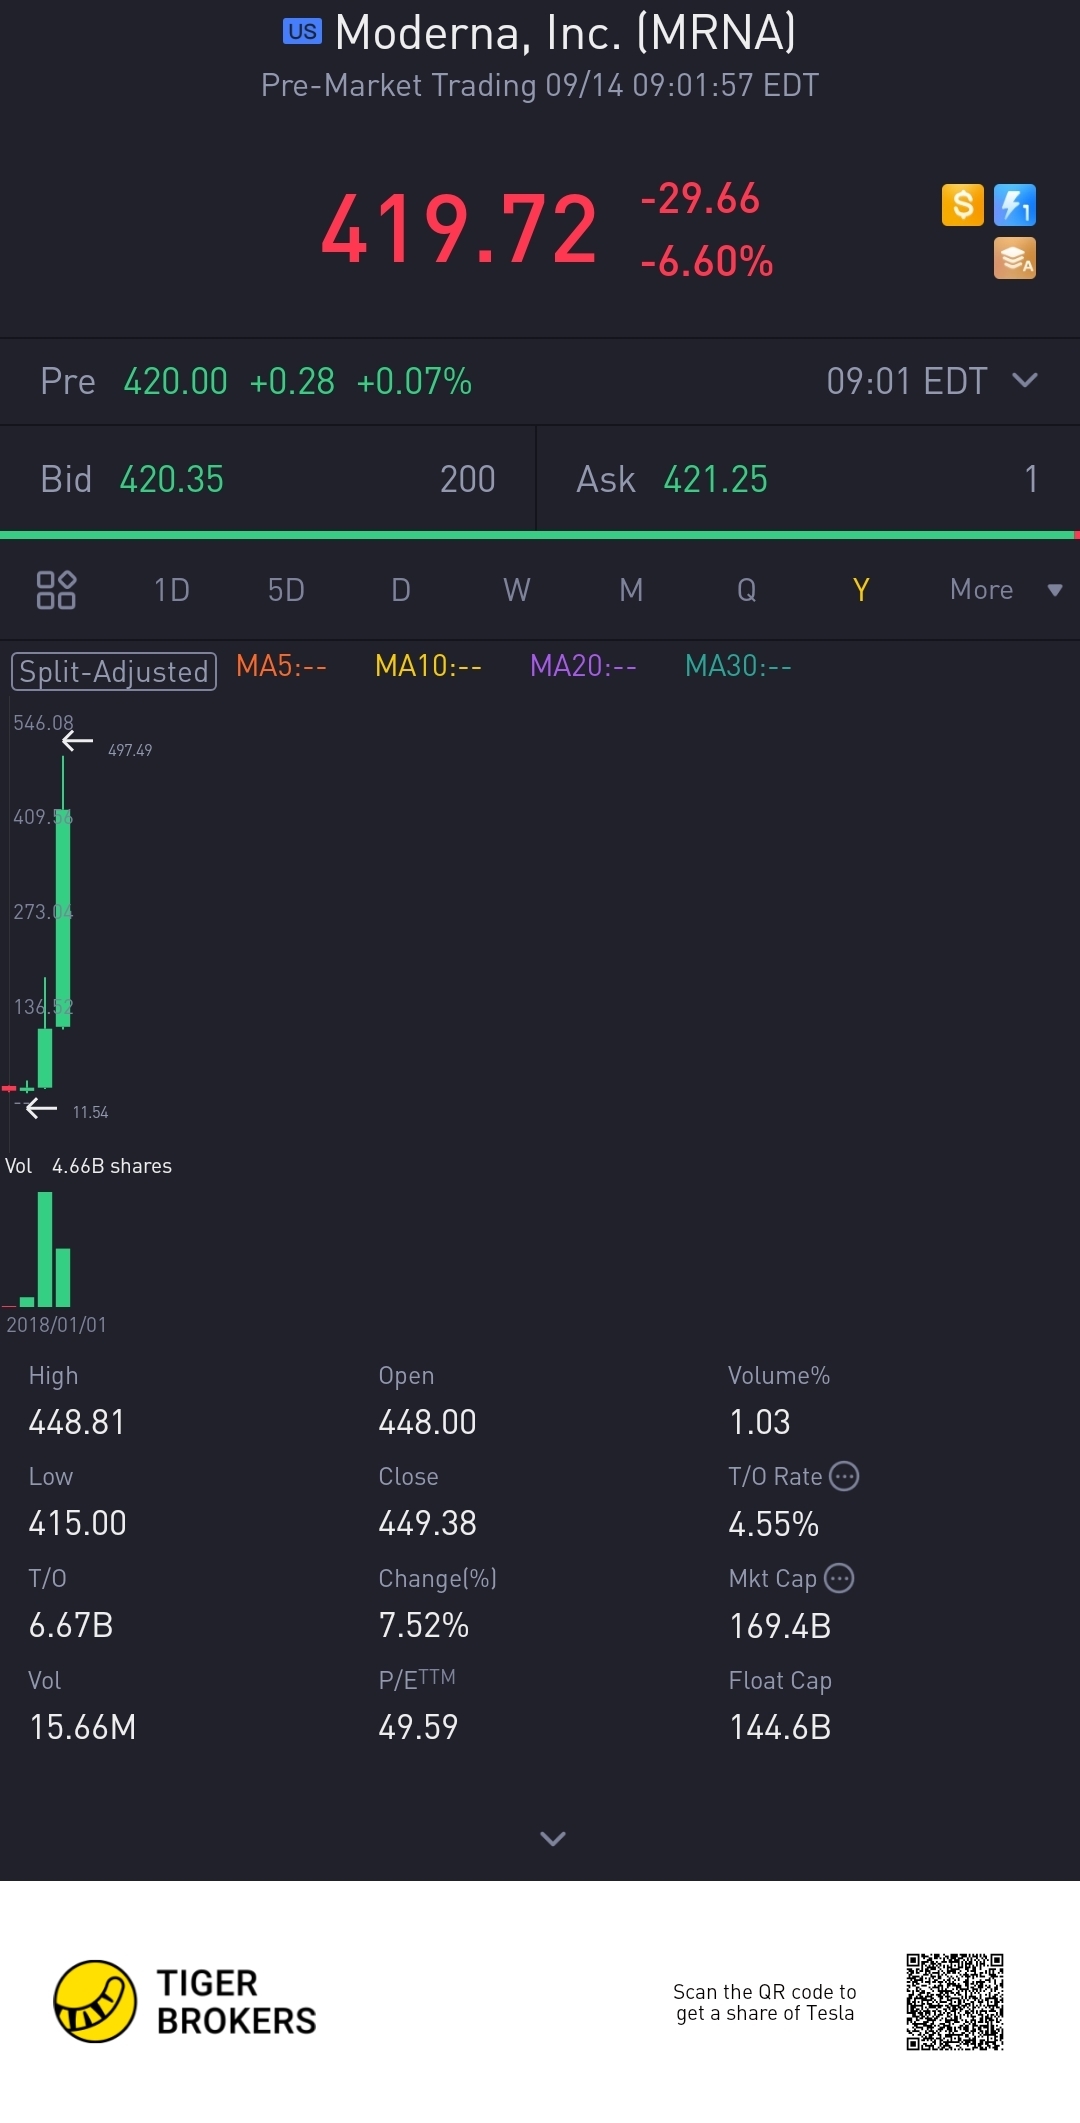Tap the Close value 449.38
This screenshot has width=1080, height=2123.
tap(427, 1523)
